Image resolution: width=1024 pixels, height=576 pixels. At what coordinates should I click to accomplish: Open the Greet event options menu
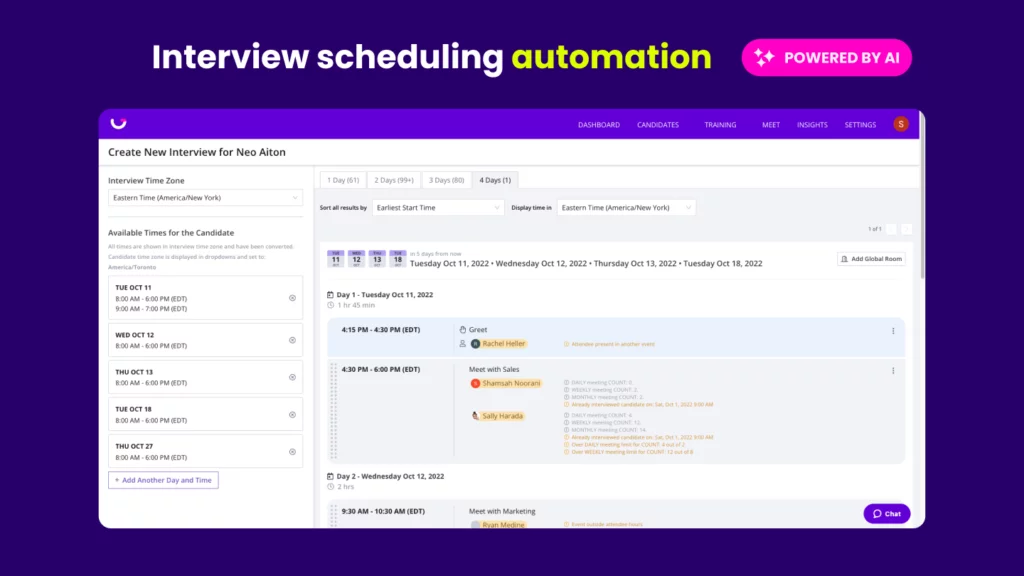point(893,331)
